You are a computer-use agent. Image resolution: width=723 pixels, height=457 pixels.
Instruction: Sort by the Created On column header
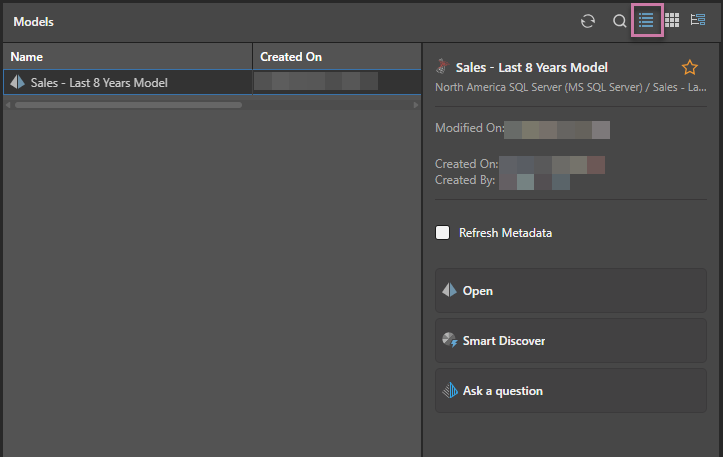[x=291, y=57]
